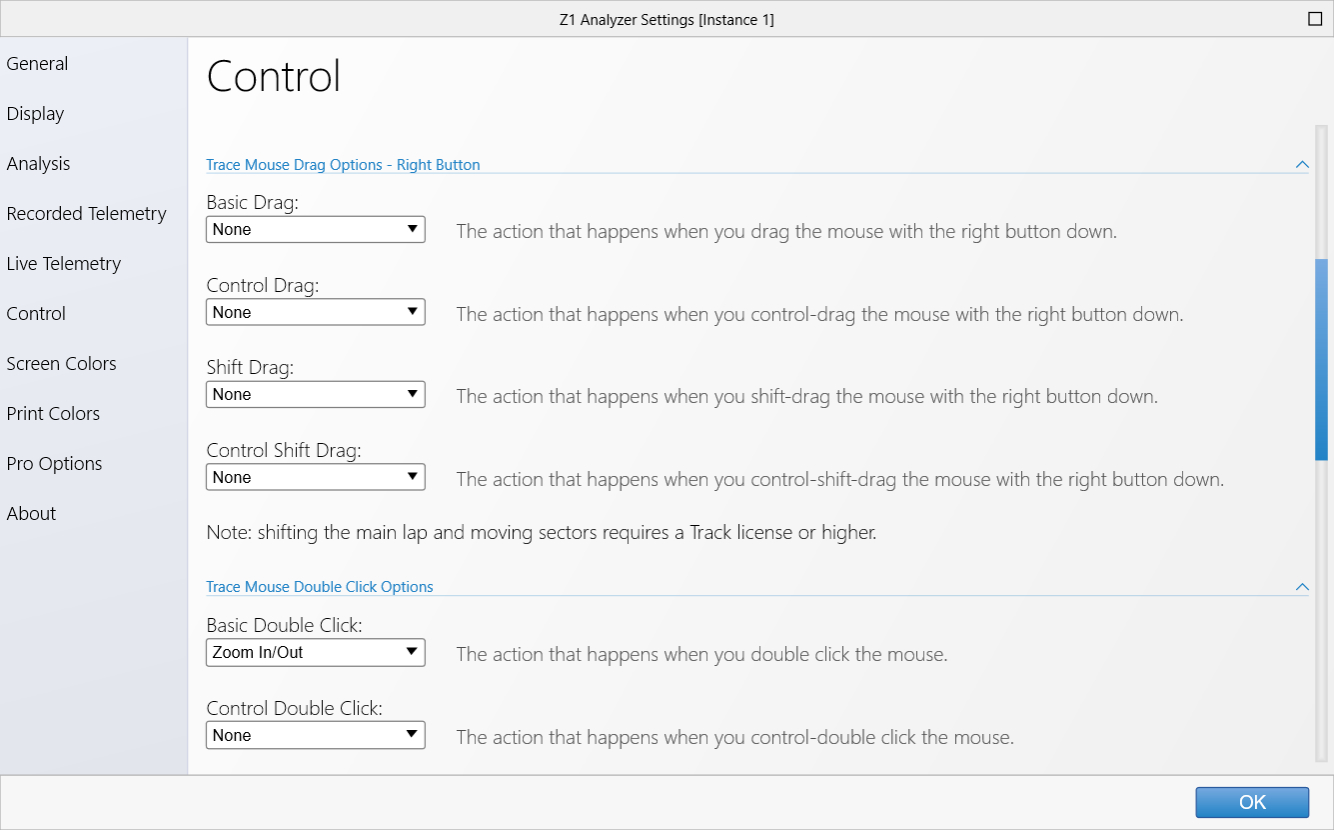Open the Basic Drag dropdown

point(316,229)
